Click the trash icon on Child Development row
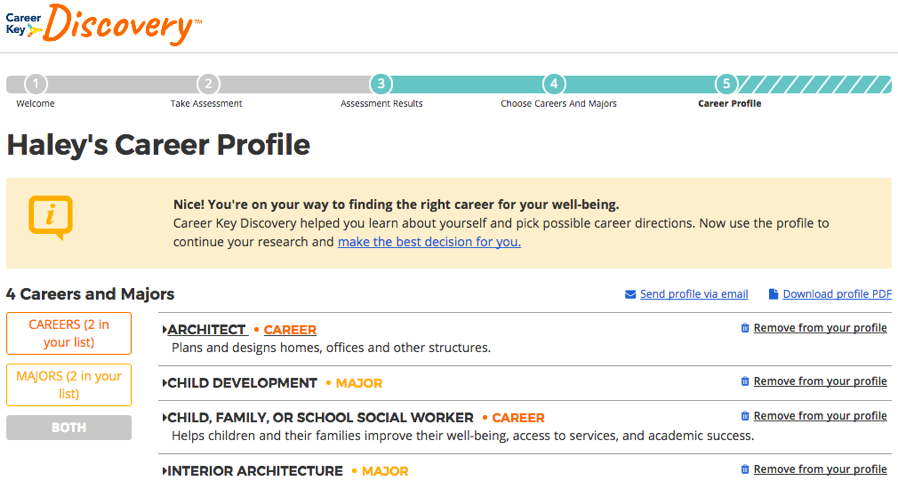Viewport: 898px width, 489px height. (x=745, y=381)
